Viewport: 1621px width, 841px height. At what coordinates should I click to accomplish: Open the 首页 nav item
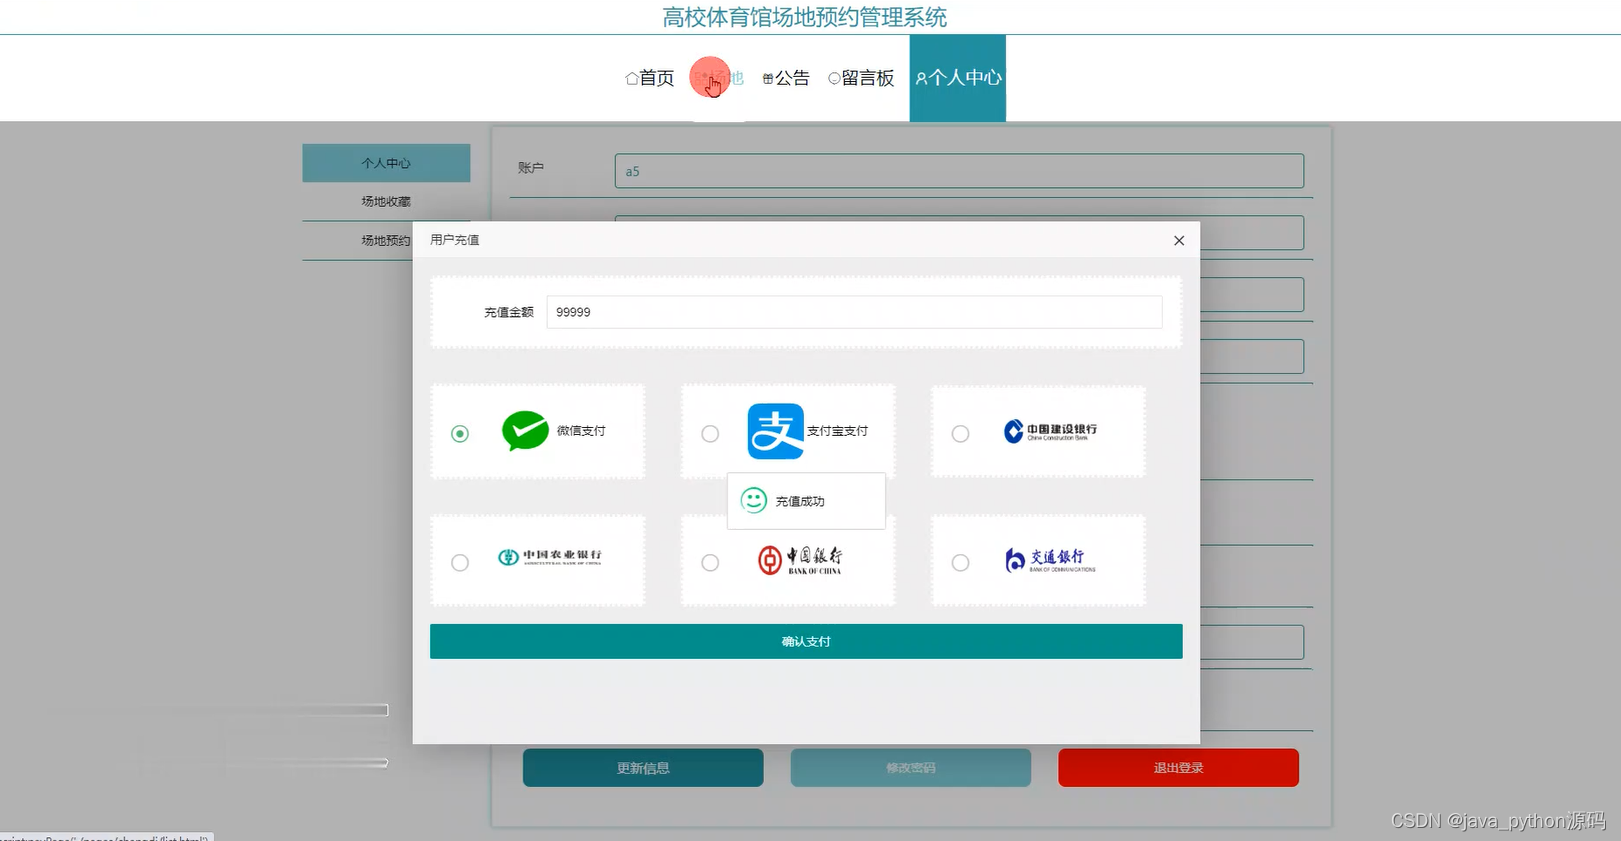pyautogui.click(x=650, y=78)
